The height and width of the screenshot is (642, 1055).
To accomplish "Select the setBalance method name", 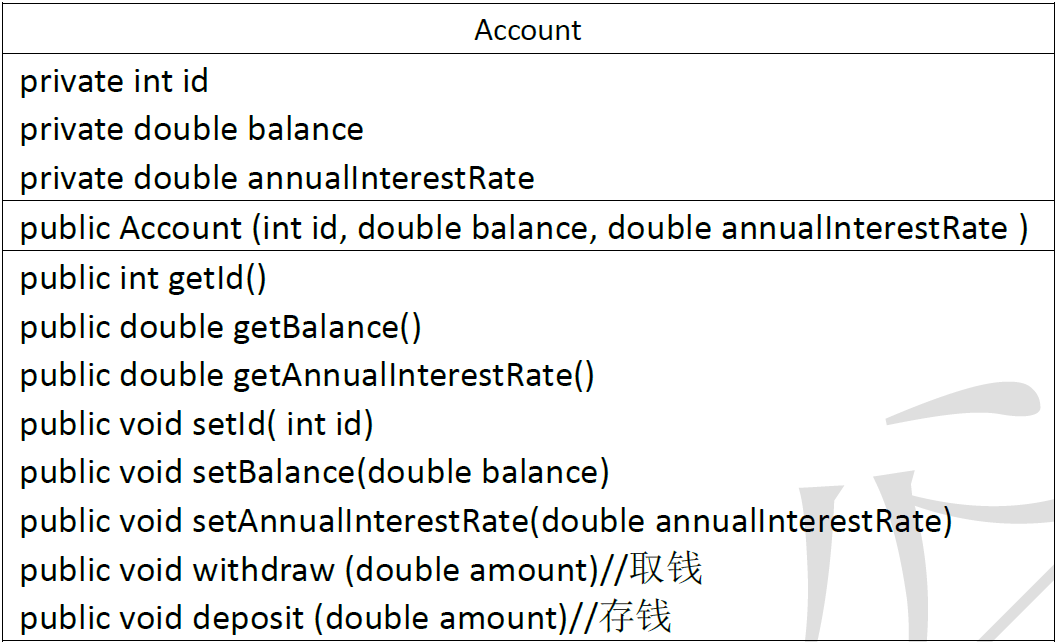I will tap(273, 471).
